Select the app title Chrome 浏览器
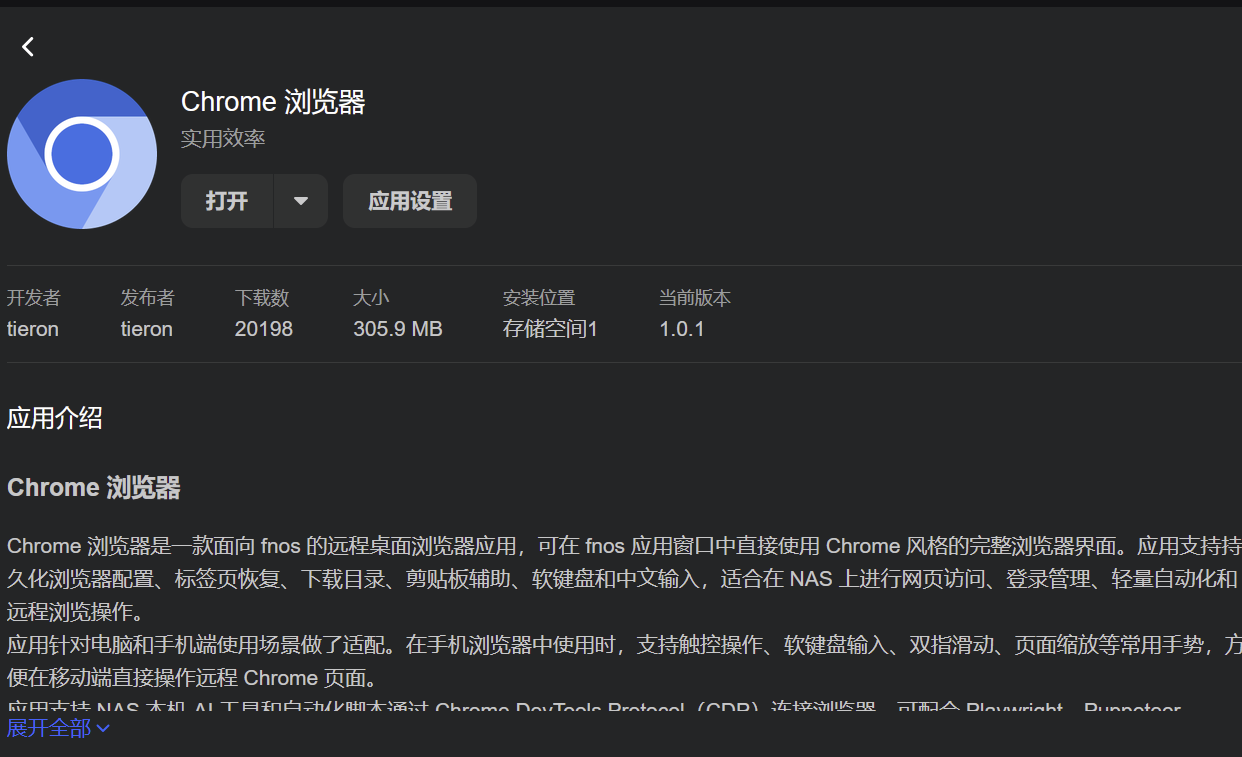Screen dimensions: 1242x757 click(x=273, y=102)
